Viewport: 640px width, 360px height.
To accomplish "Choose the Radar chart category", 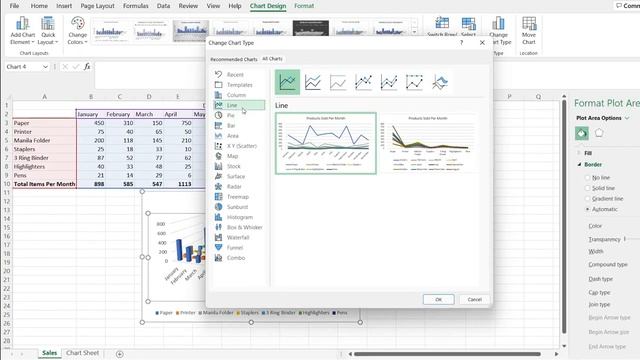I will click(x=239, y=187).
